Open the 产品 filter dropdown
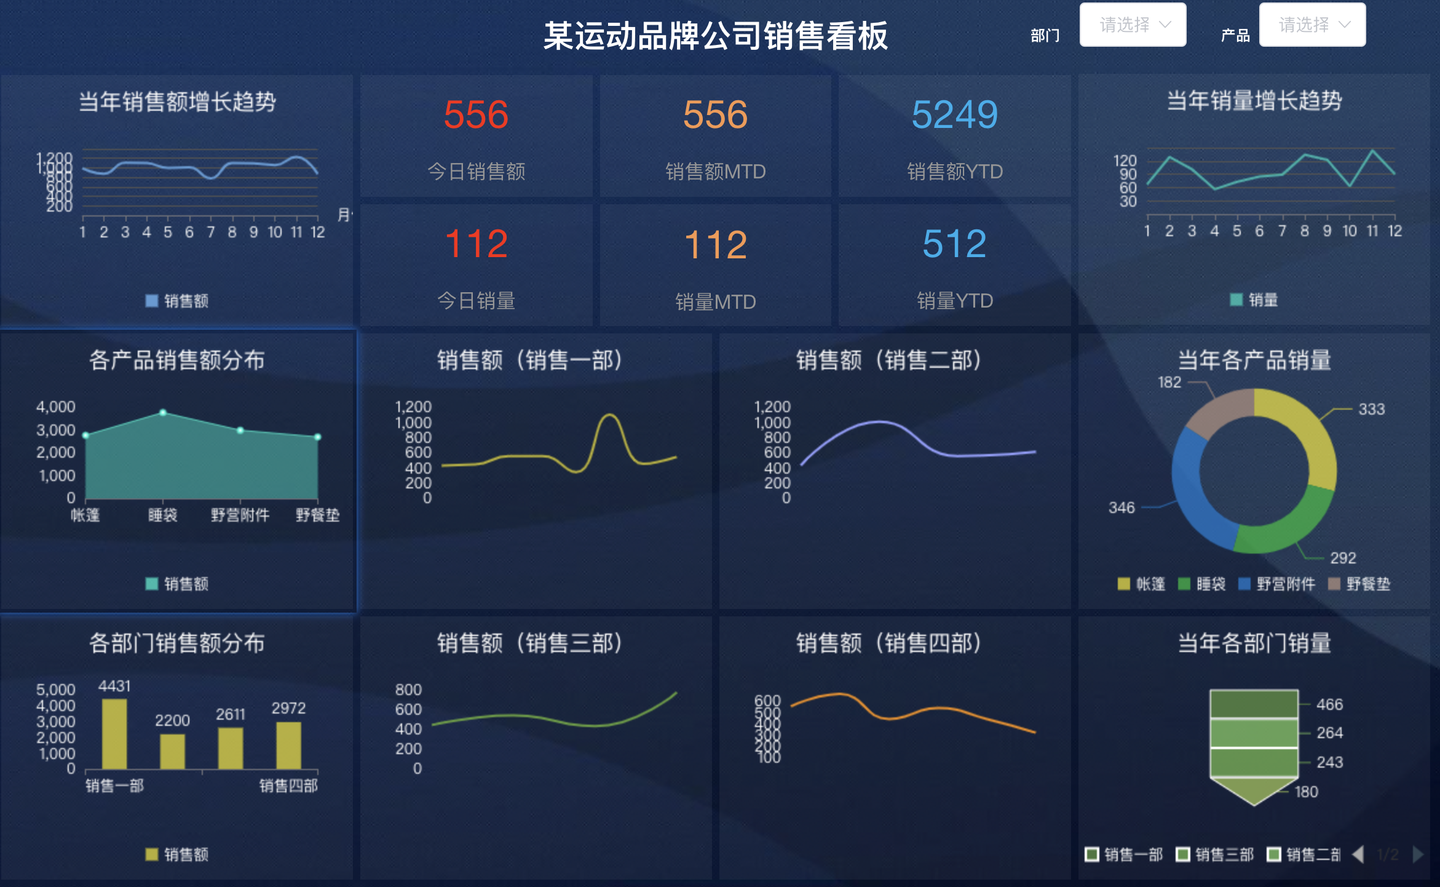Viewport: 1440px width, 887px height. click(x=1313, y=24)
